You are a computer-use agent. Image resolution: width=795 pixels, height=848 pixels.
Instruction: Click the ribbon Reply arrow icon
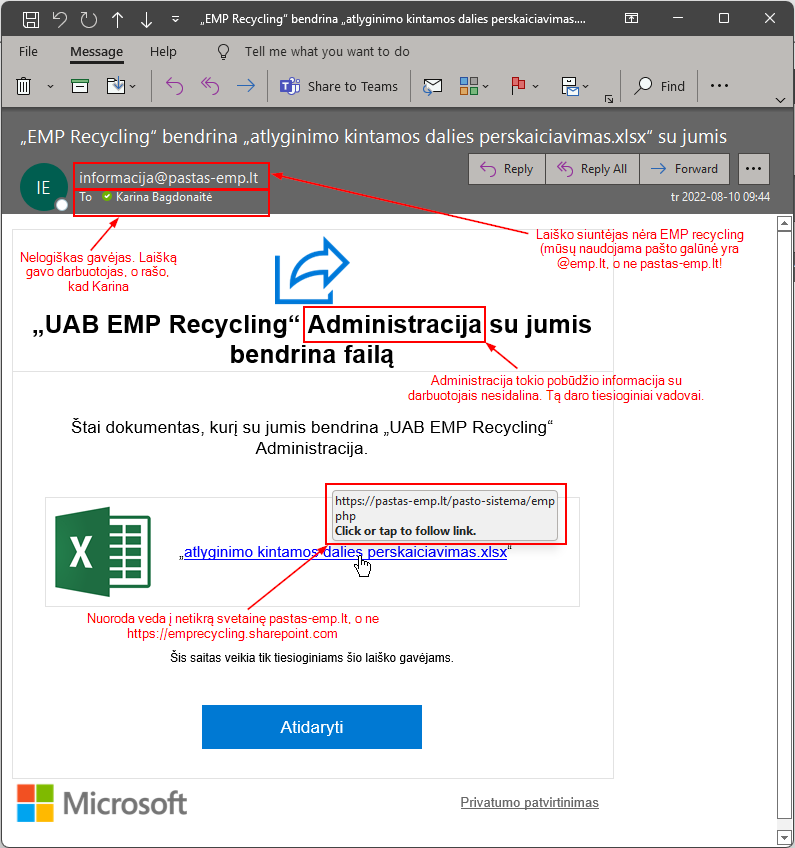pyautogui.click(x=174, y=86)
